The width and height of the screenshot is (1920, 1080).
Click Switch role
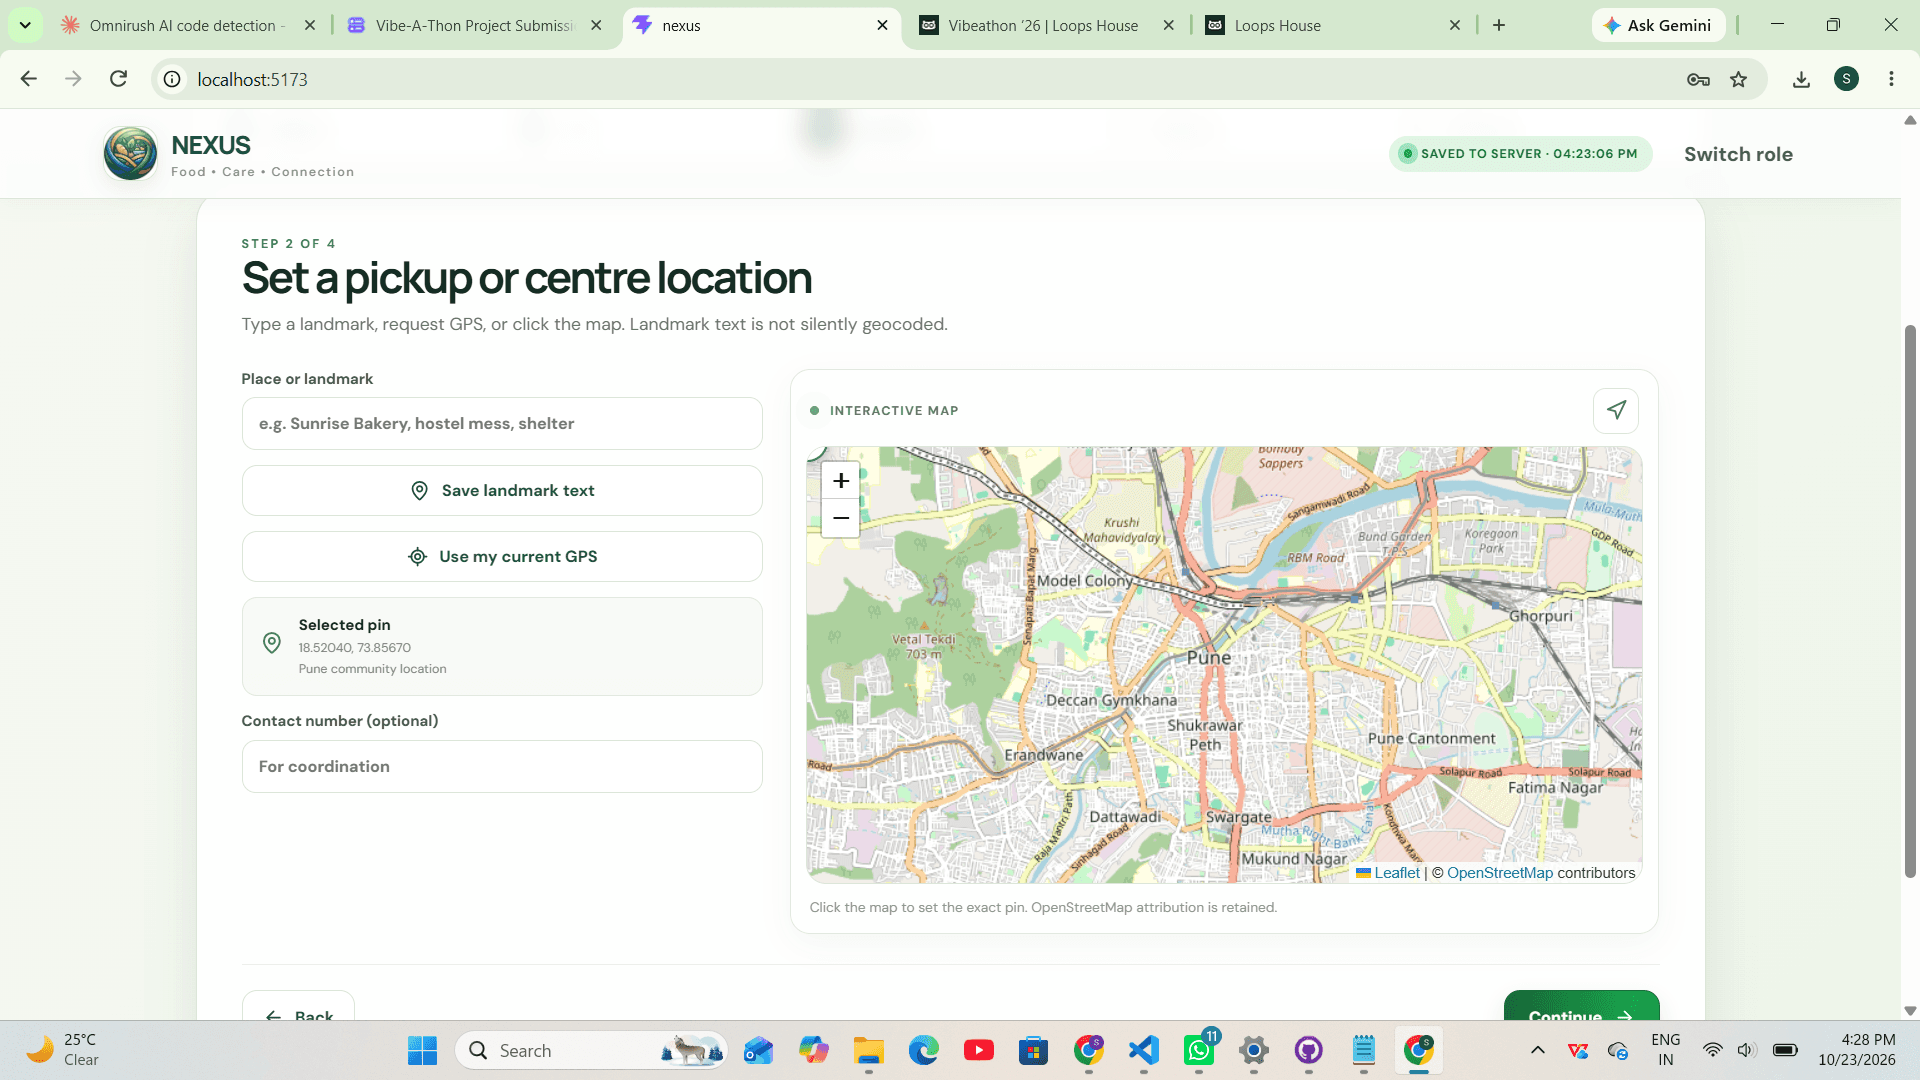(x=1738, y=154)
